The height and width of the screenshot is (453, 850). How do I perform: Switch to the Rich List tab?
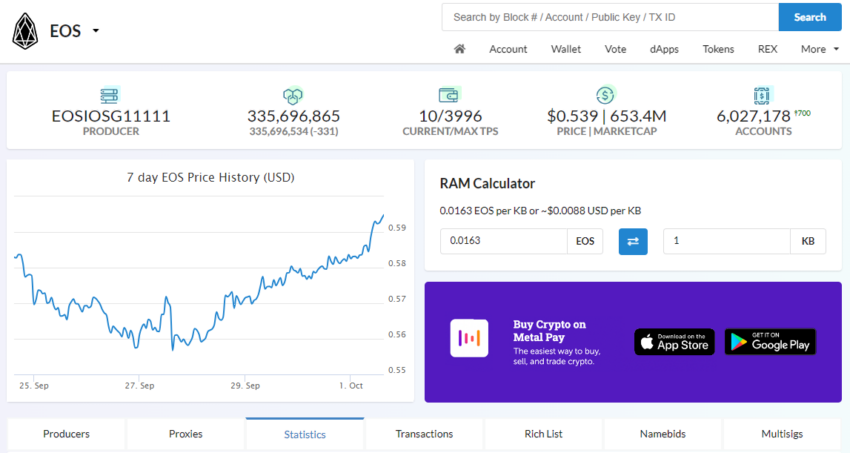543,434
